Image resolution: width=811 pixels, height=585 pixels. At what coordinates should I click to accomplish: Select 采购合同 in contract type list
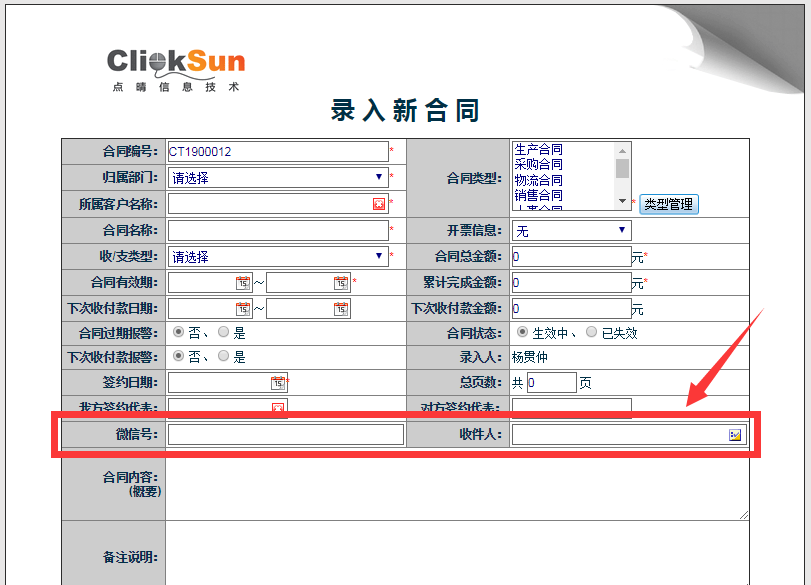(x=538, y=164)
